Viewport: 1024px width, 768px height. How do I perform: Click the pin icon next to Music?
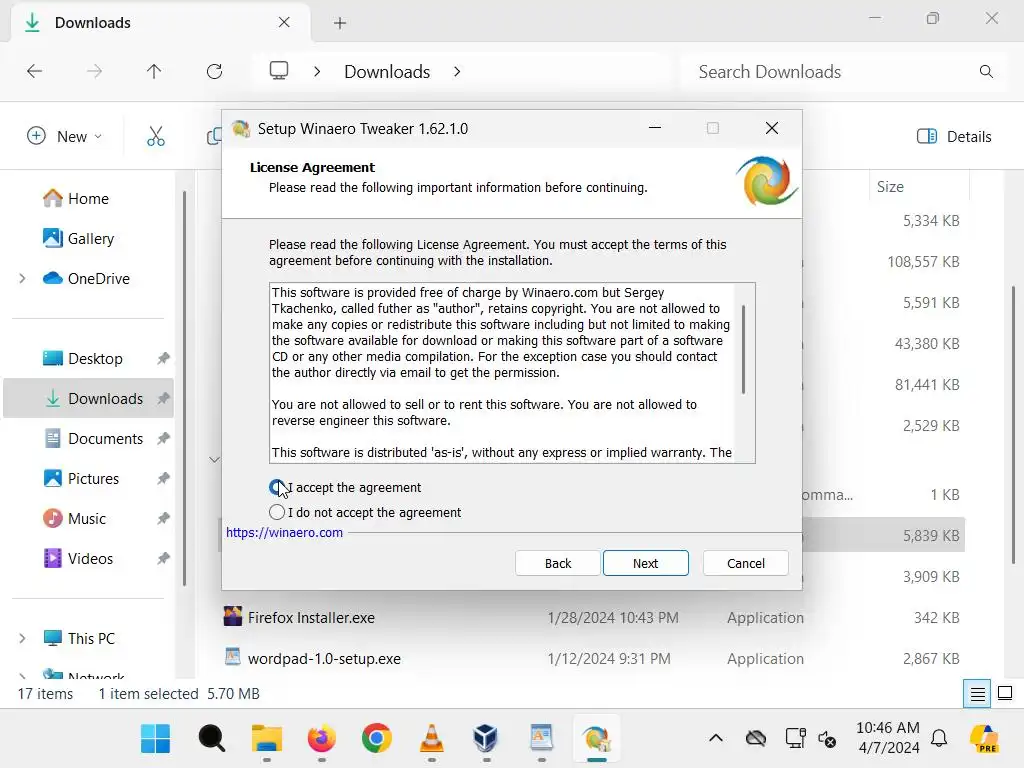[x=163, y=519]
